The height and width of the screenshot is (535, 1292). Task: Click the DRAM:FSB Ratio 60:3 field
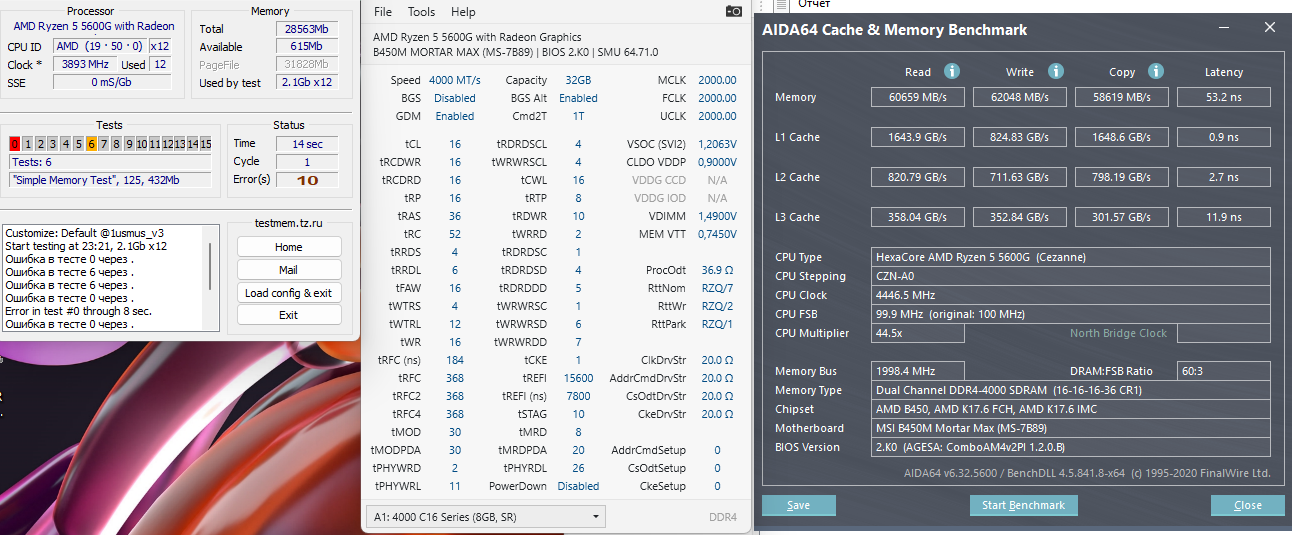tap(1223, 371)
